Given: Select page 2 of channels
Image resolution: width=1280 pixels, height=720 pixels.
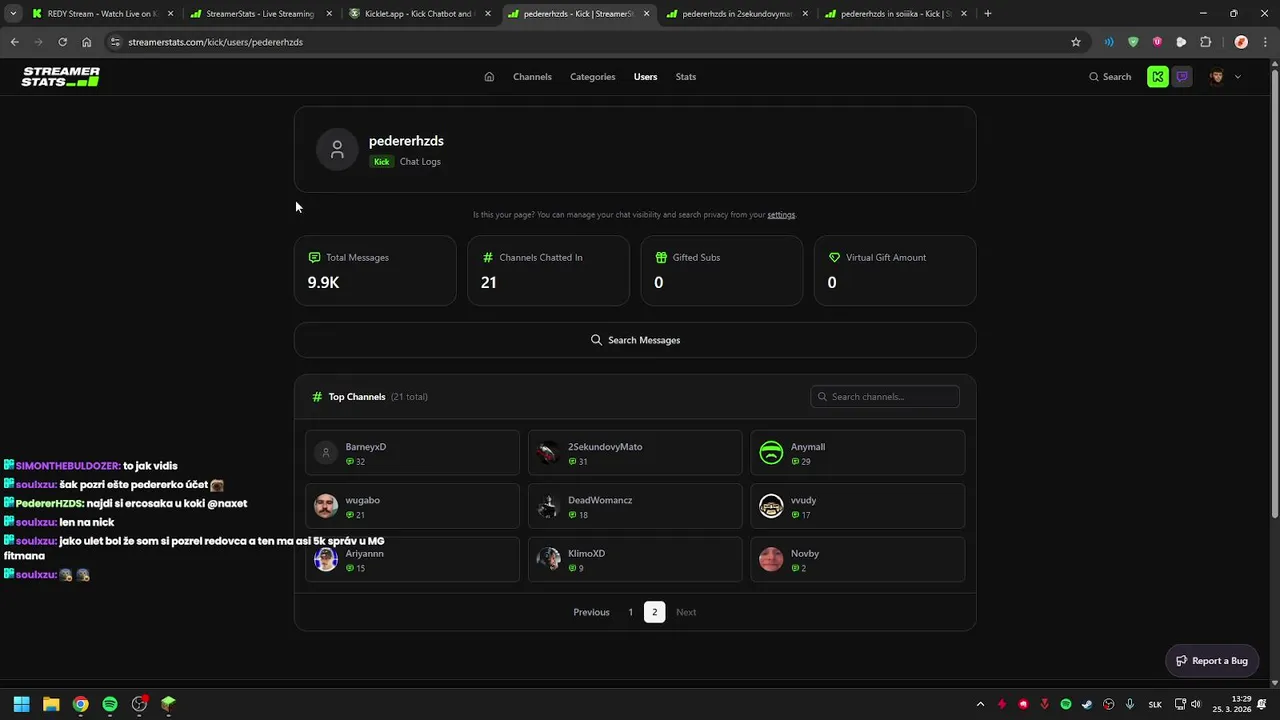Looking at the screenshot, I should coord(654,612).
